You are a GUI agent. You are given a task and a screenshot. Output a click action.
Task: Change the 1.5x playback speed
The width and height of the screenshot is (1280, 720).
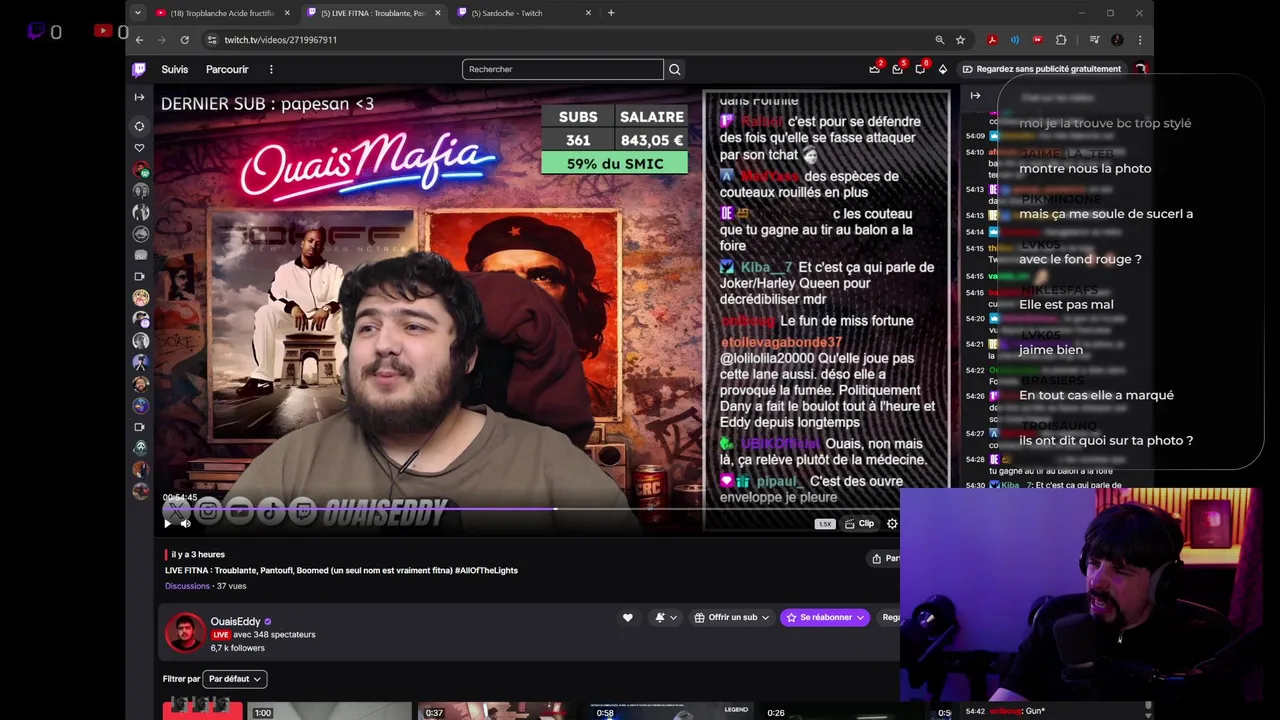point(825,524)
